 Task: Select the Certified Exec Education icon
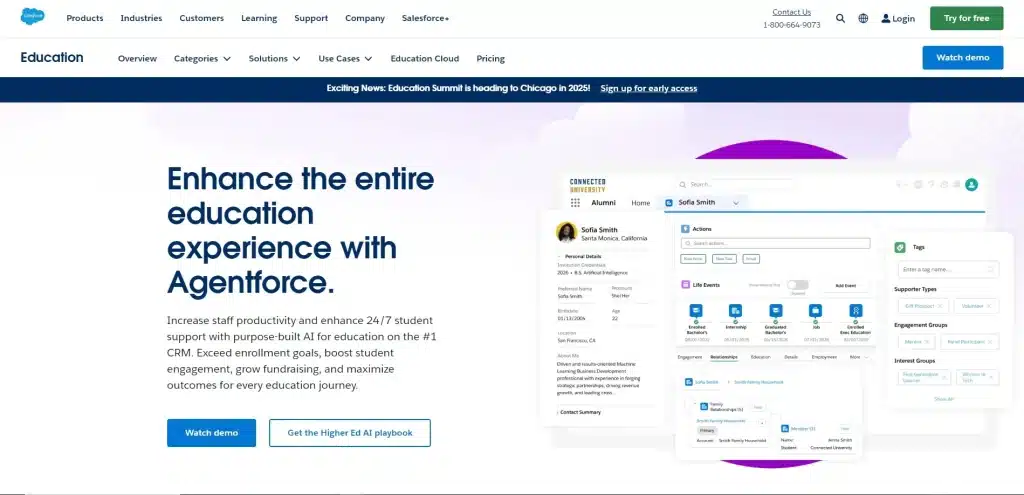click(x=856, y=310)
